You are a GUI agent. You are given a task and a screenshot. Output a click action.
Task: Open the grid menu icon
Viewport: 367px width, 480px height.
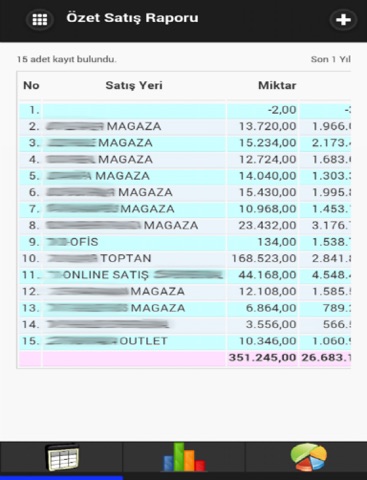click(x=40, y=20)
